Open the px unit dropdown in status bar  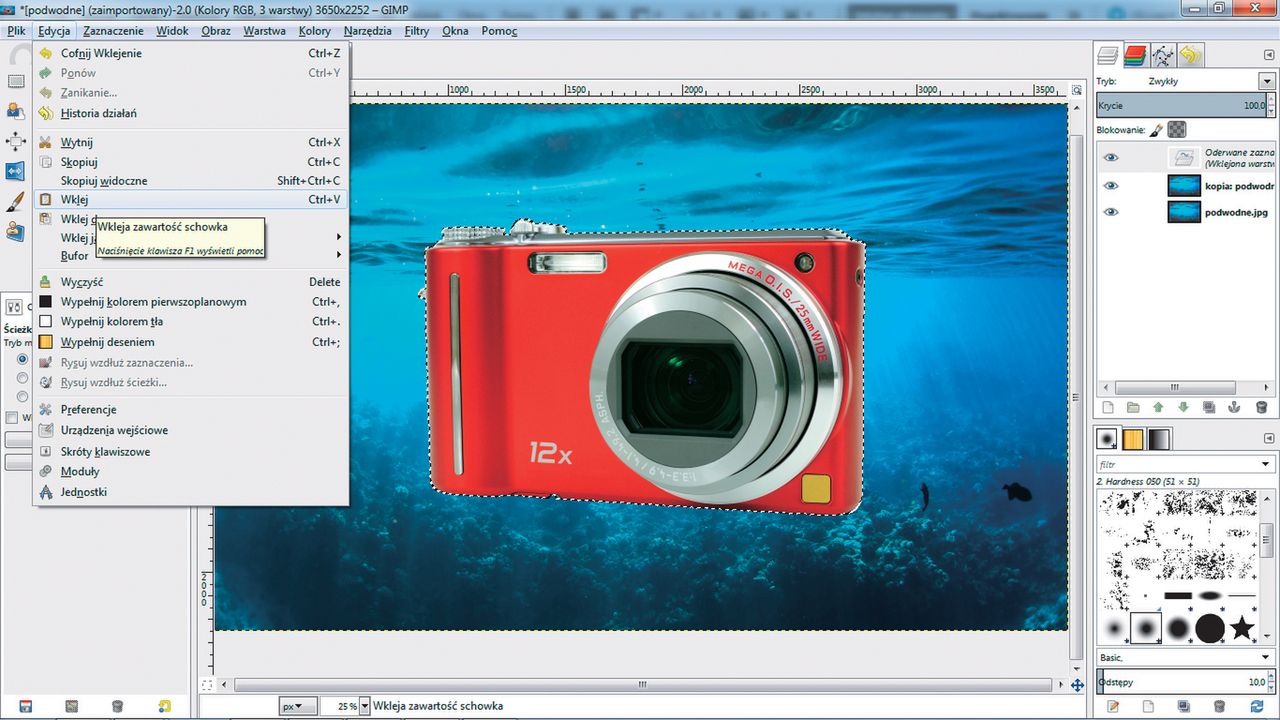[x=298, y=706]
